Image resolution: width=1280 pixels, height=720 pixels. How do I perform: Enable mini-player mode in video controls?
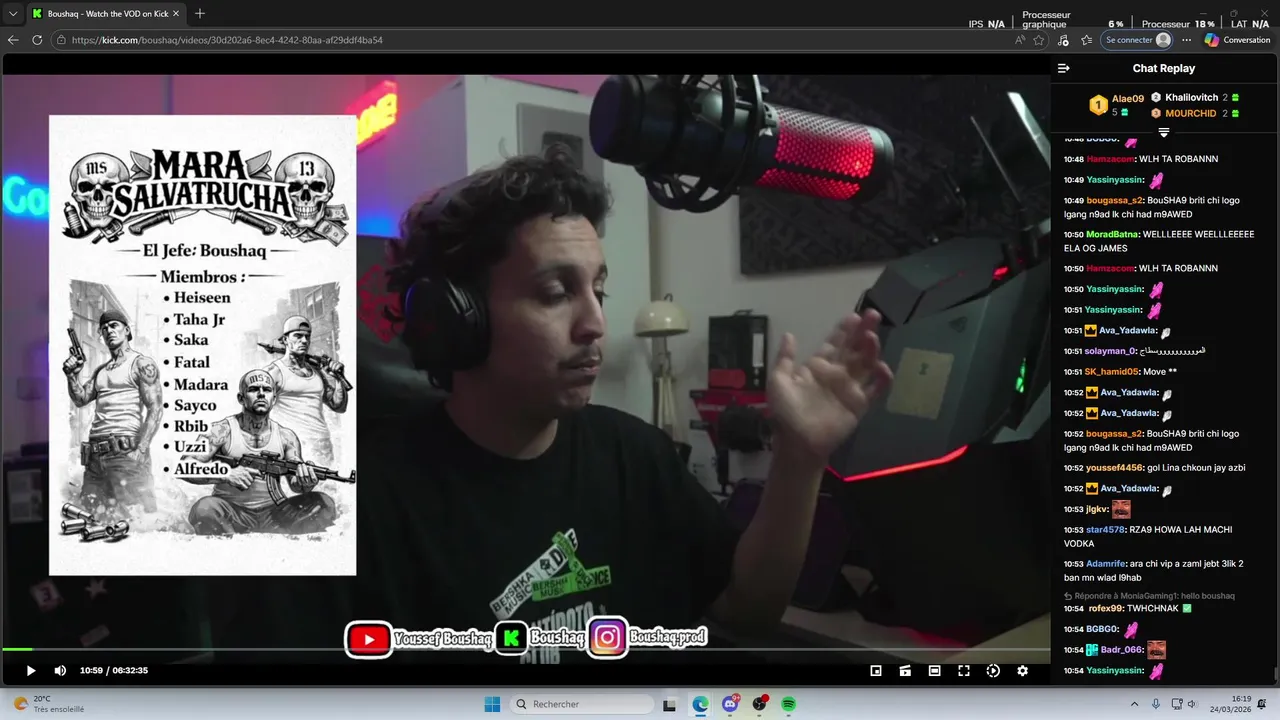click(876, 671)
